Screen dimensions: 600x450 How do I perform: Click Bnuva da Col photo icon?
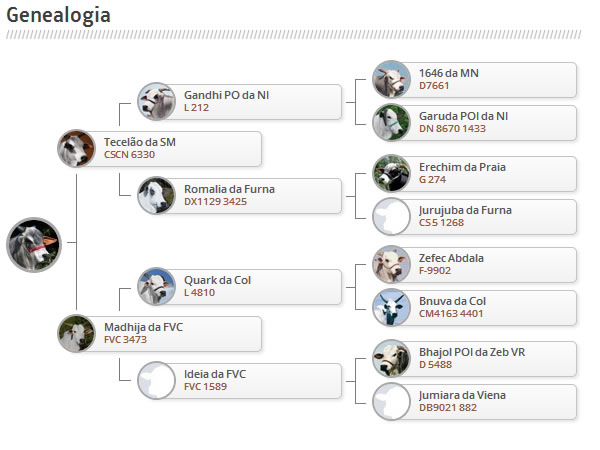(x=391, y=307)
